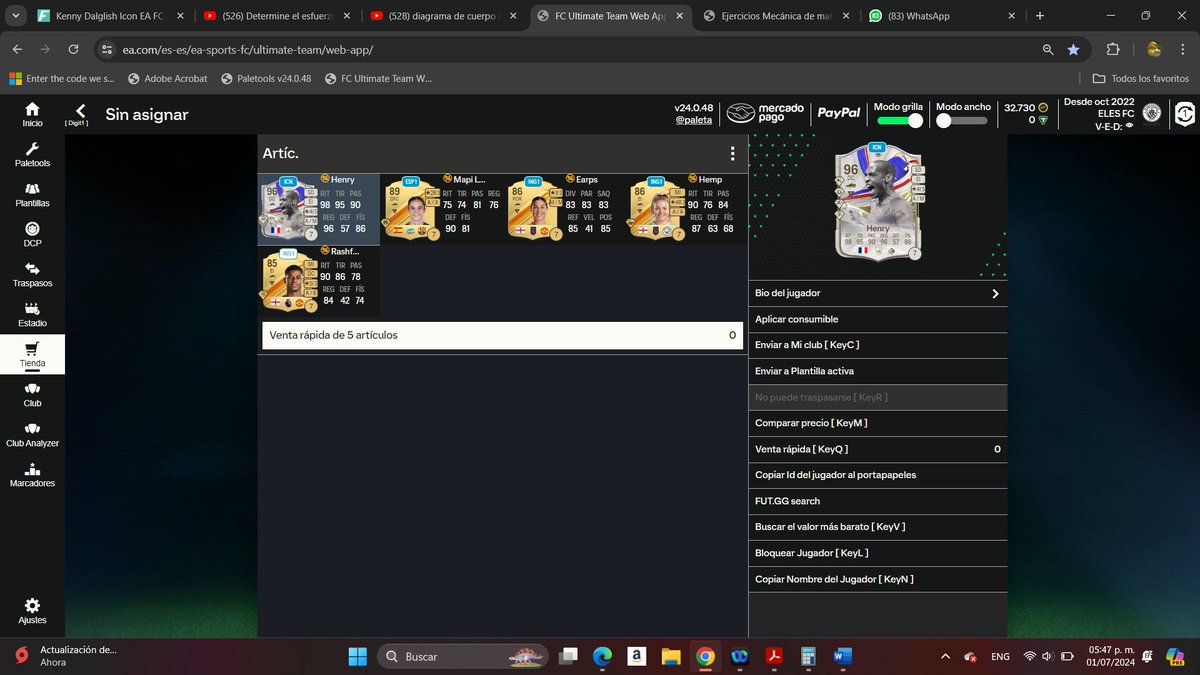Screen dimensions: 1200x675
Task: Open Paletools v24.0.48 bookmark
Action: pos(268,78)
